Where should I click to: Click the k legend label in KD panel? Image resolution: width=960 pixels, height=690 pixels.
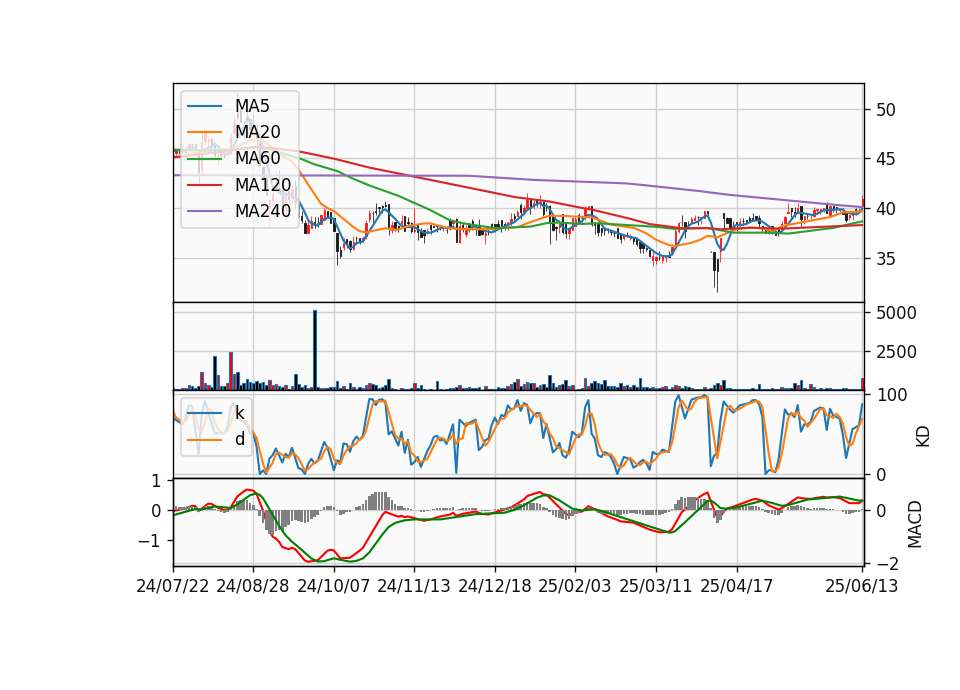click(239, 413)
